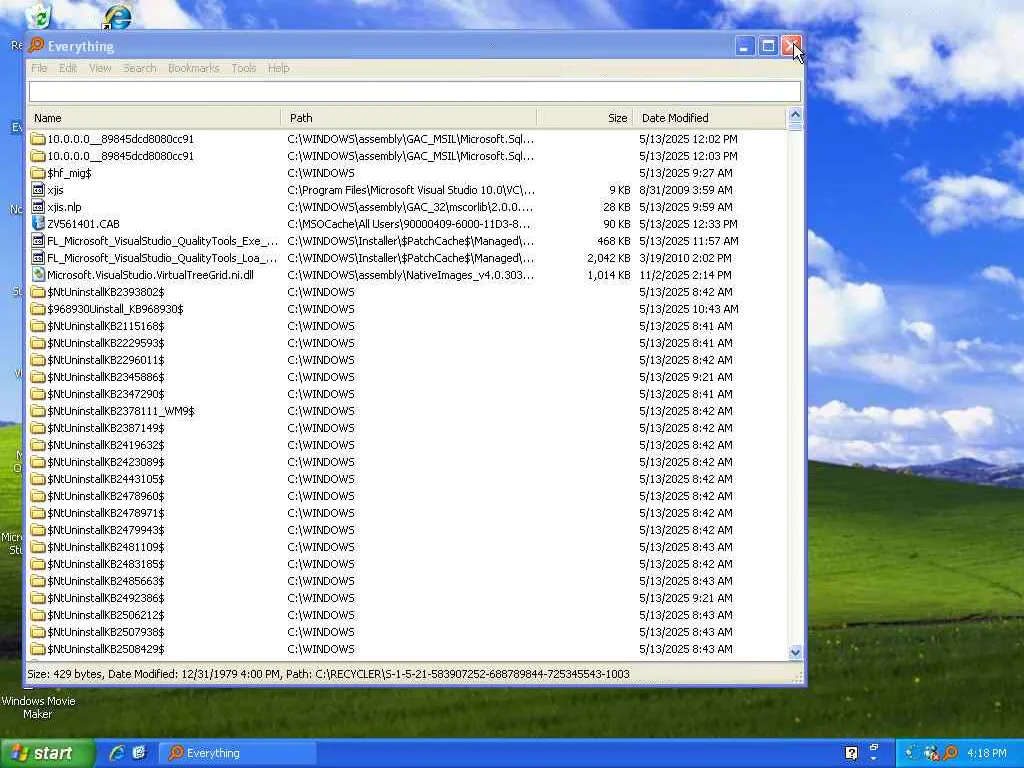Select folder icon of first 10.0.0.0__89845dcd8080cc91 row (12:02 PM)
Image resolution: width=1024 pixels, height=768 pixels.
(x=38, y=139)
